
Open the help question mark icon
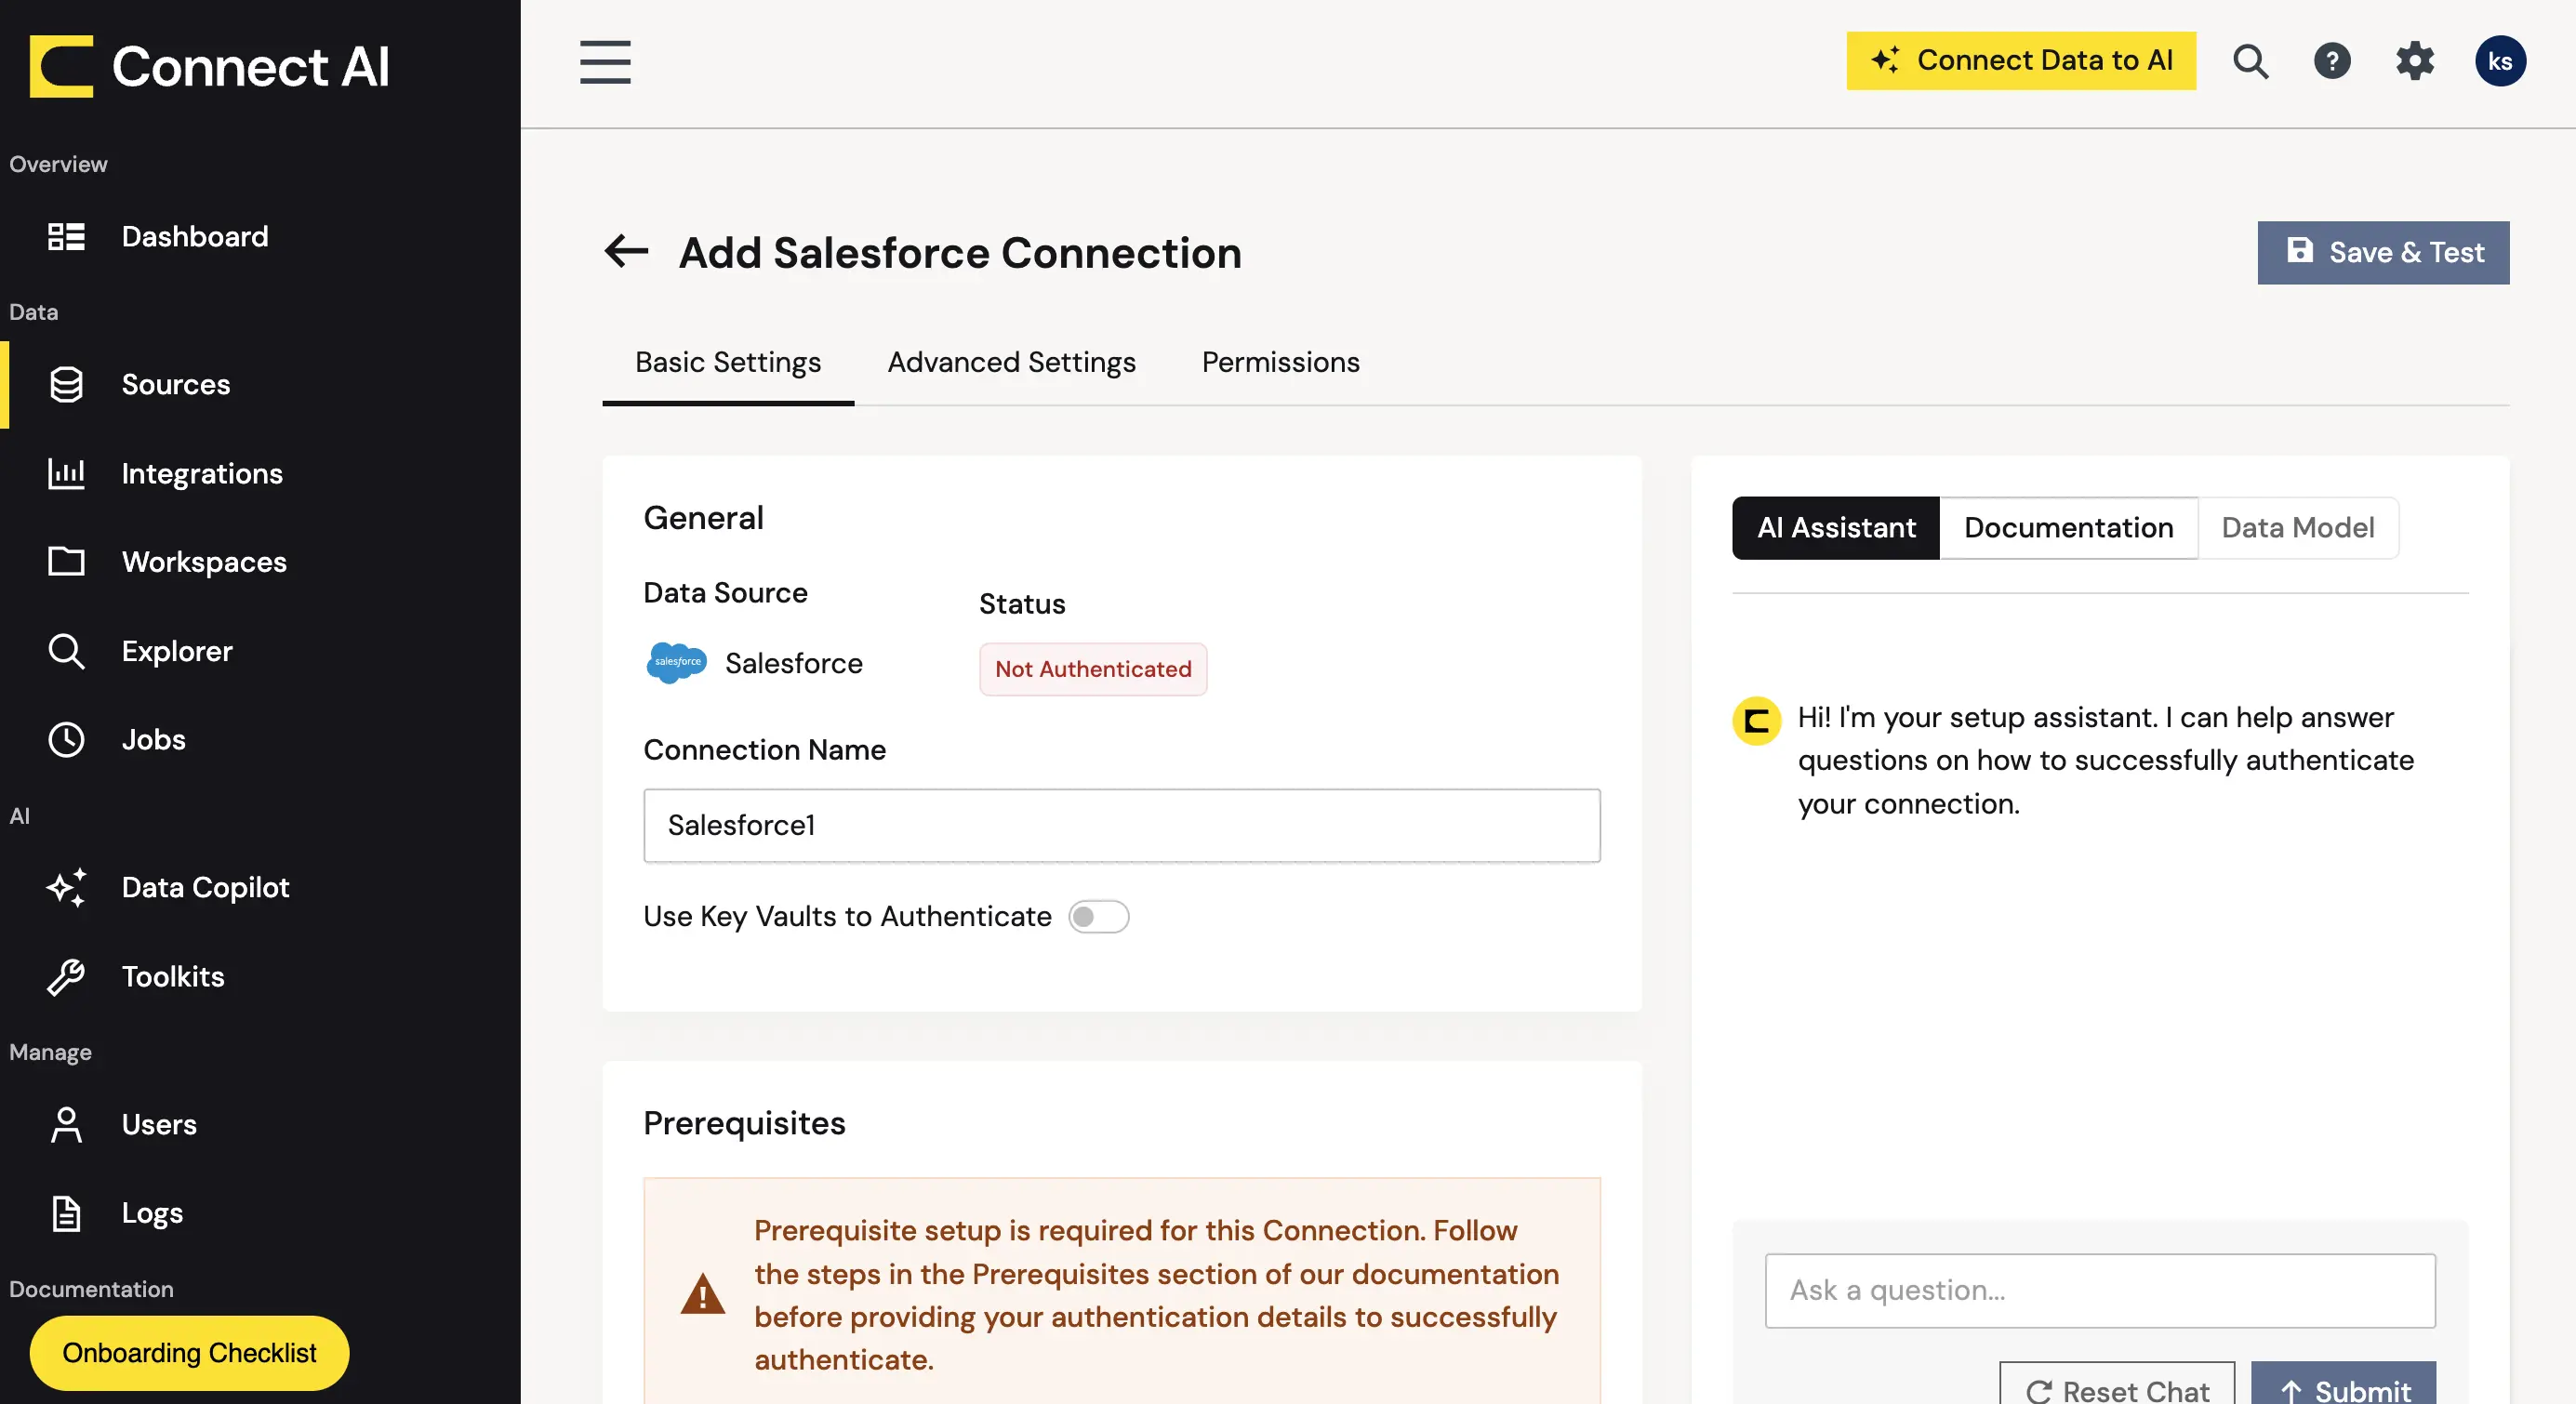pyautogui.click(x=2332, y=61)
